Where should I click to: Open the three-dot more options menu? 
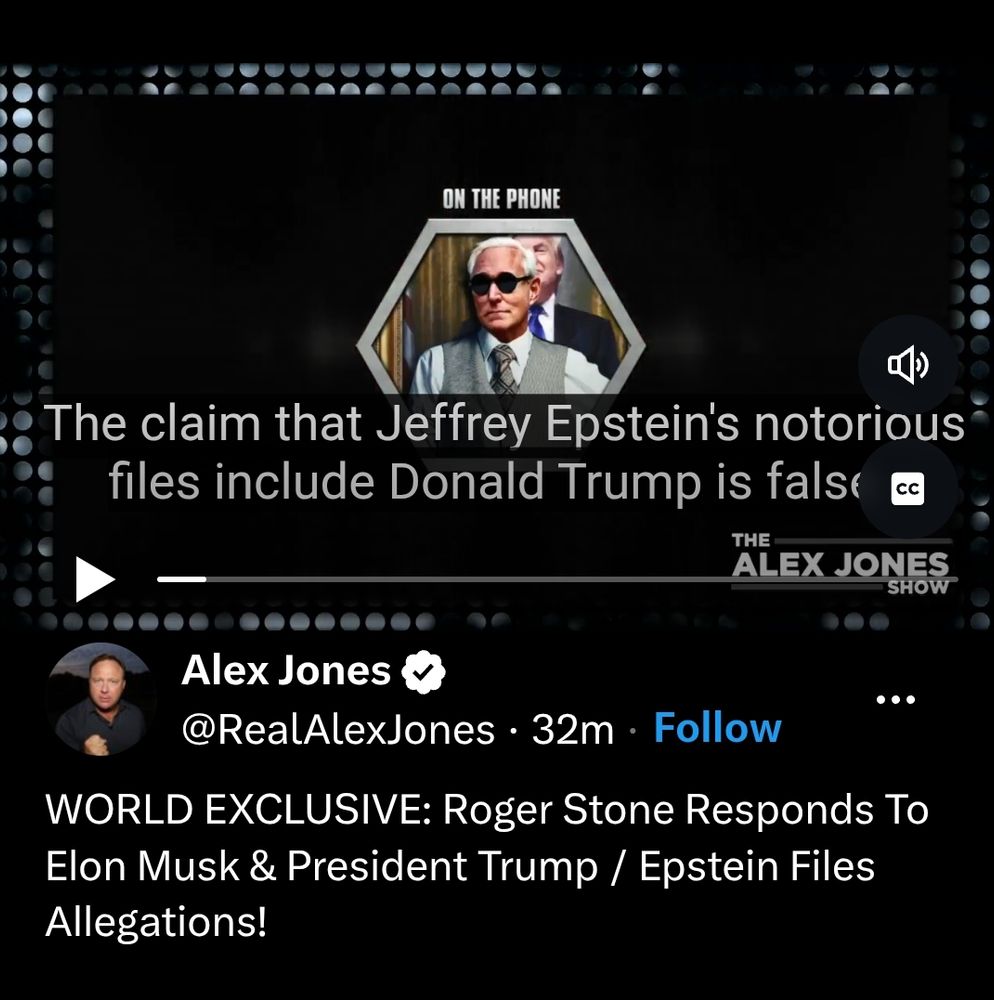(x=895, y=700)
